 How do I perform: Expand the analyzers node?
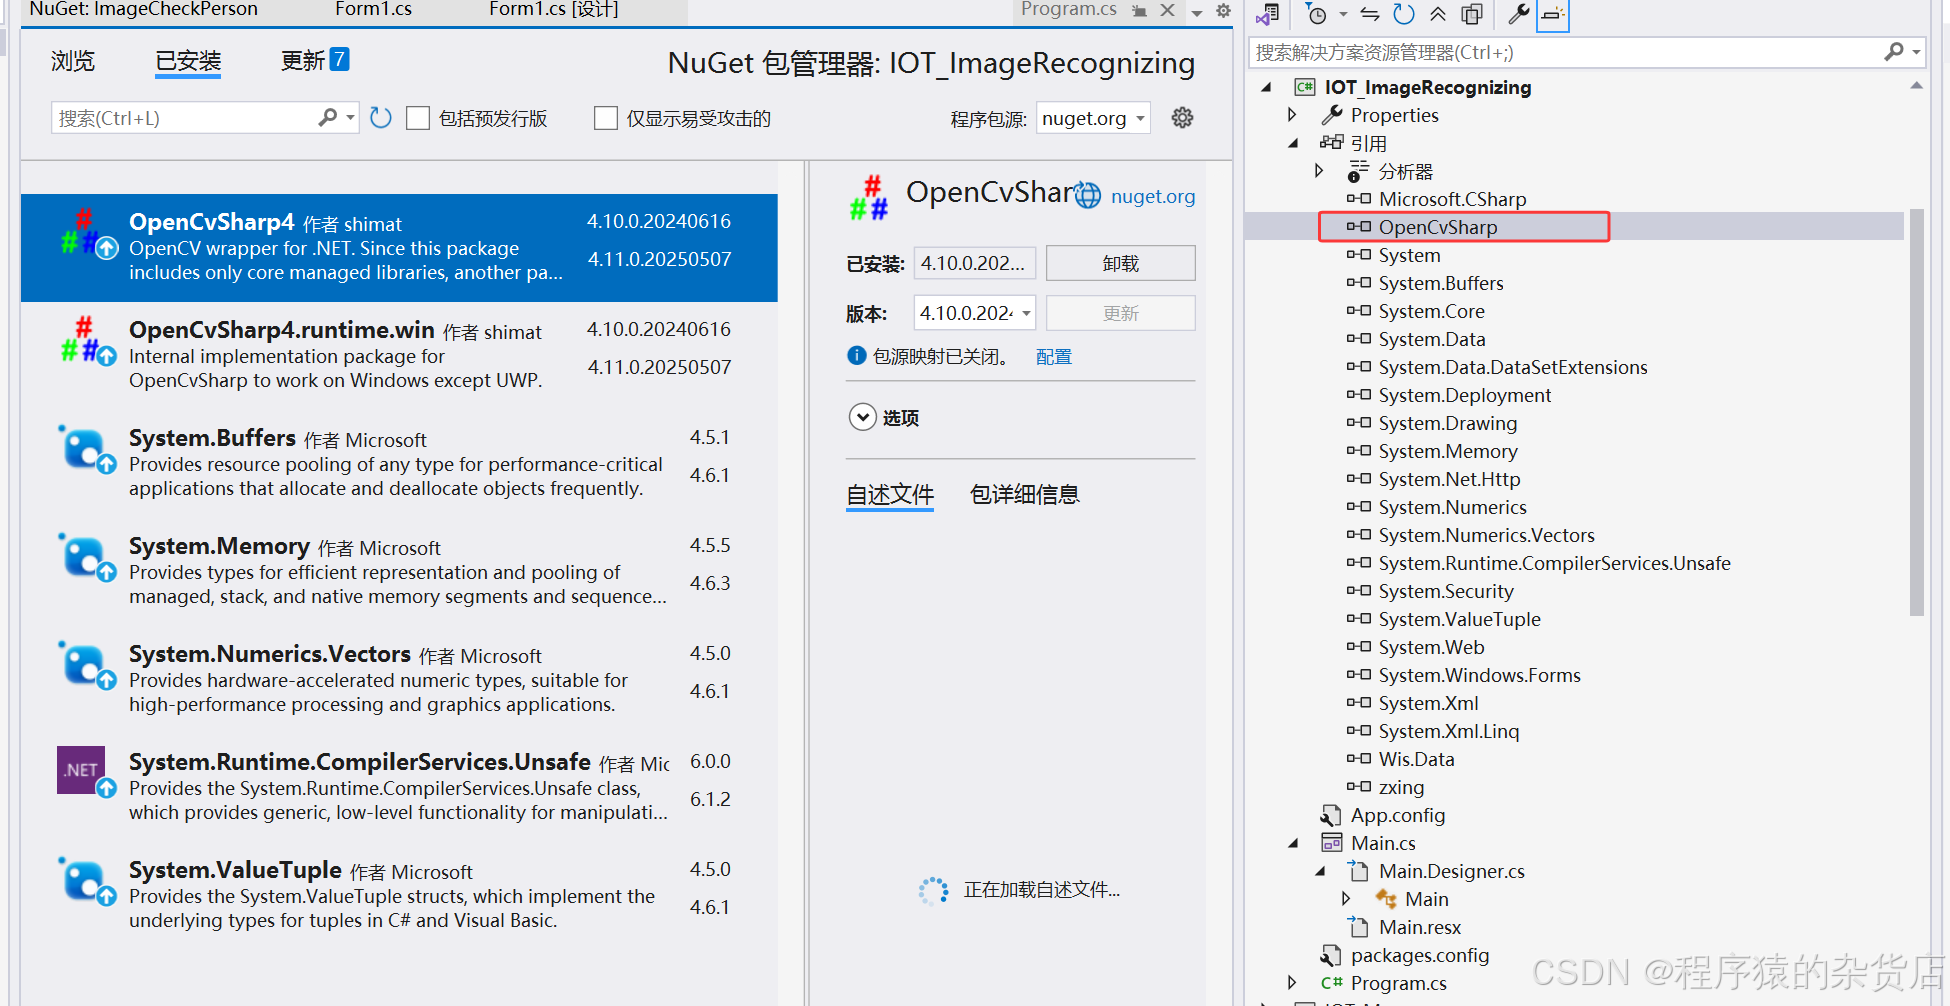click(x=1319, y=171)
